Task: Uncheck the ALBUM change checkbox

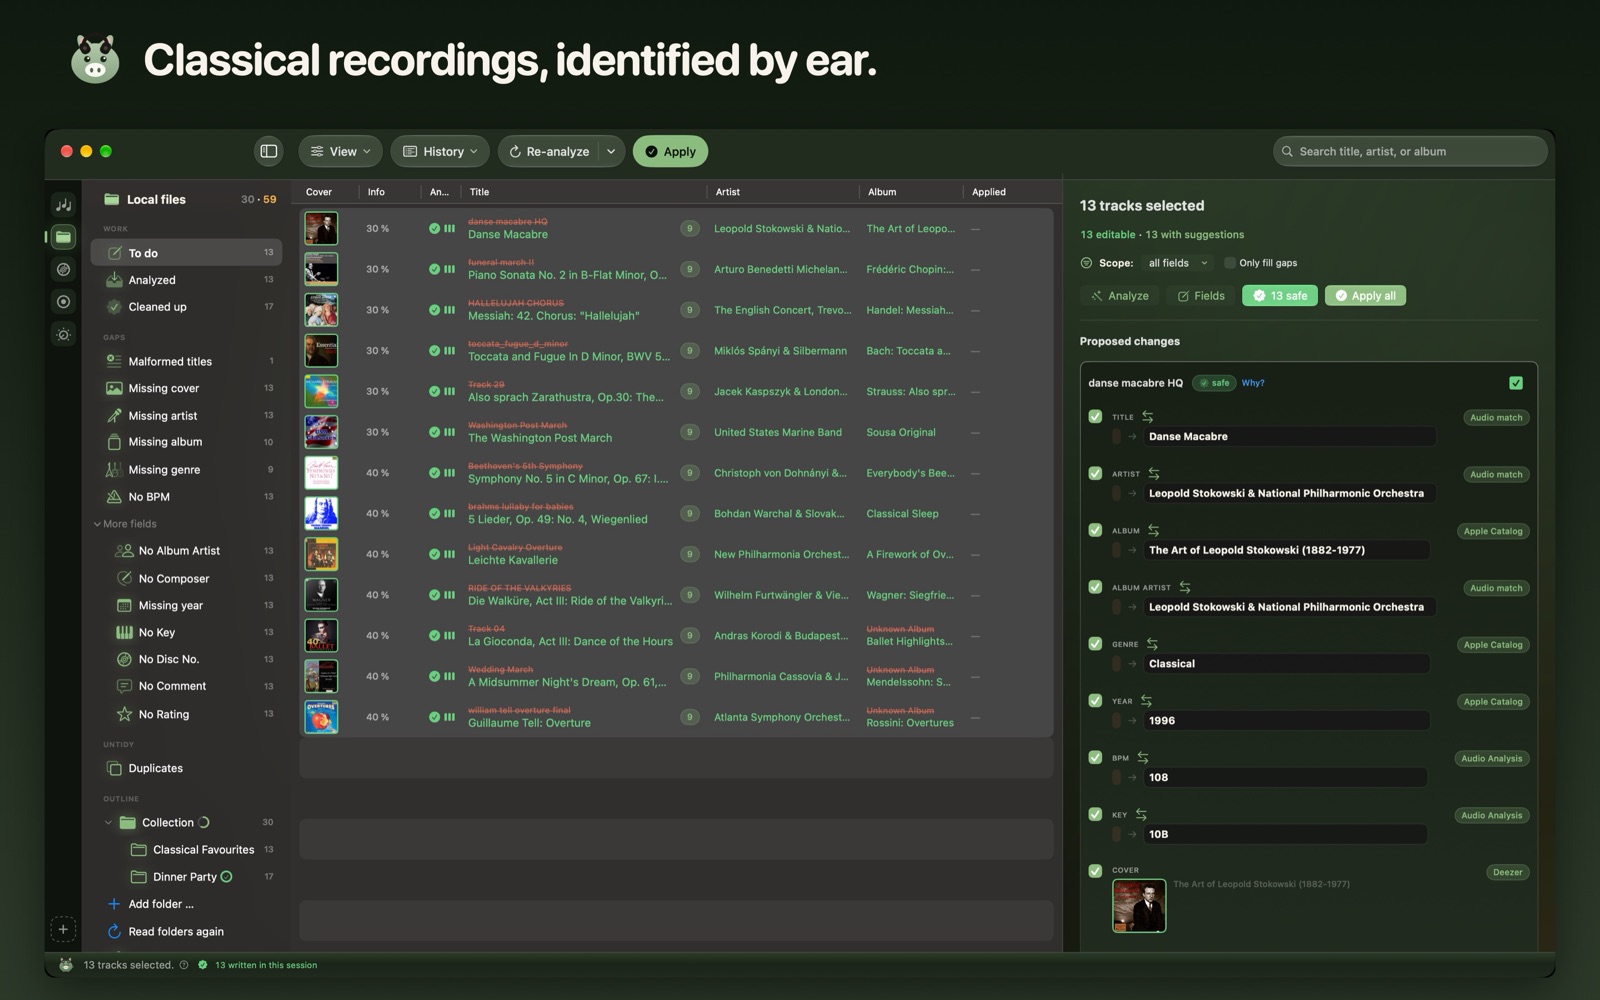Action: (x=1095, y=530)
